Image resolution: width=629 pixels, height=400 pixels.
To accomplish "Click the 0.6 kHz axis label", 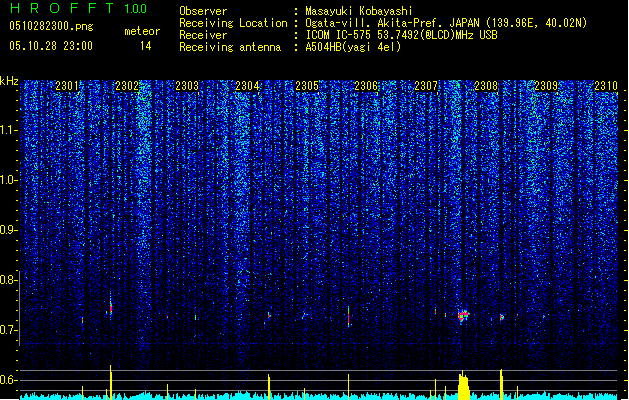I will 9,380.
